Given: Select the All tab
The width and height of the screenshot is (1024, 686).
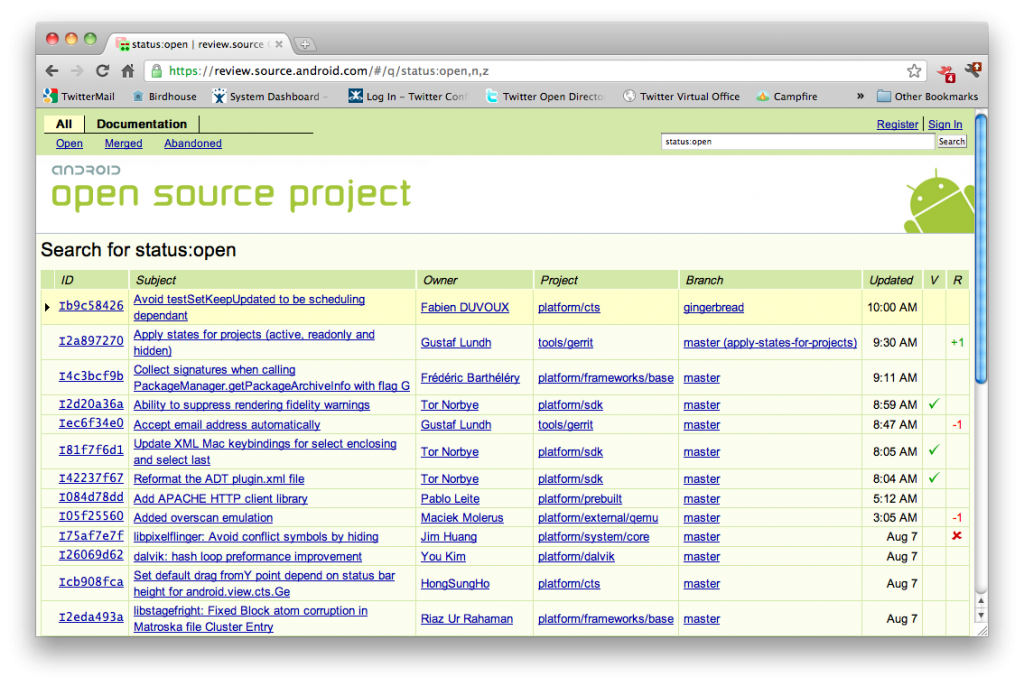Looking at the screenshot, I should pyautogui.click(x=64, y=124).
